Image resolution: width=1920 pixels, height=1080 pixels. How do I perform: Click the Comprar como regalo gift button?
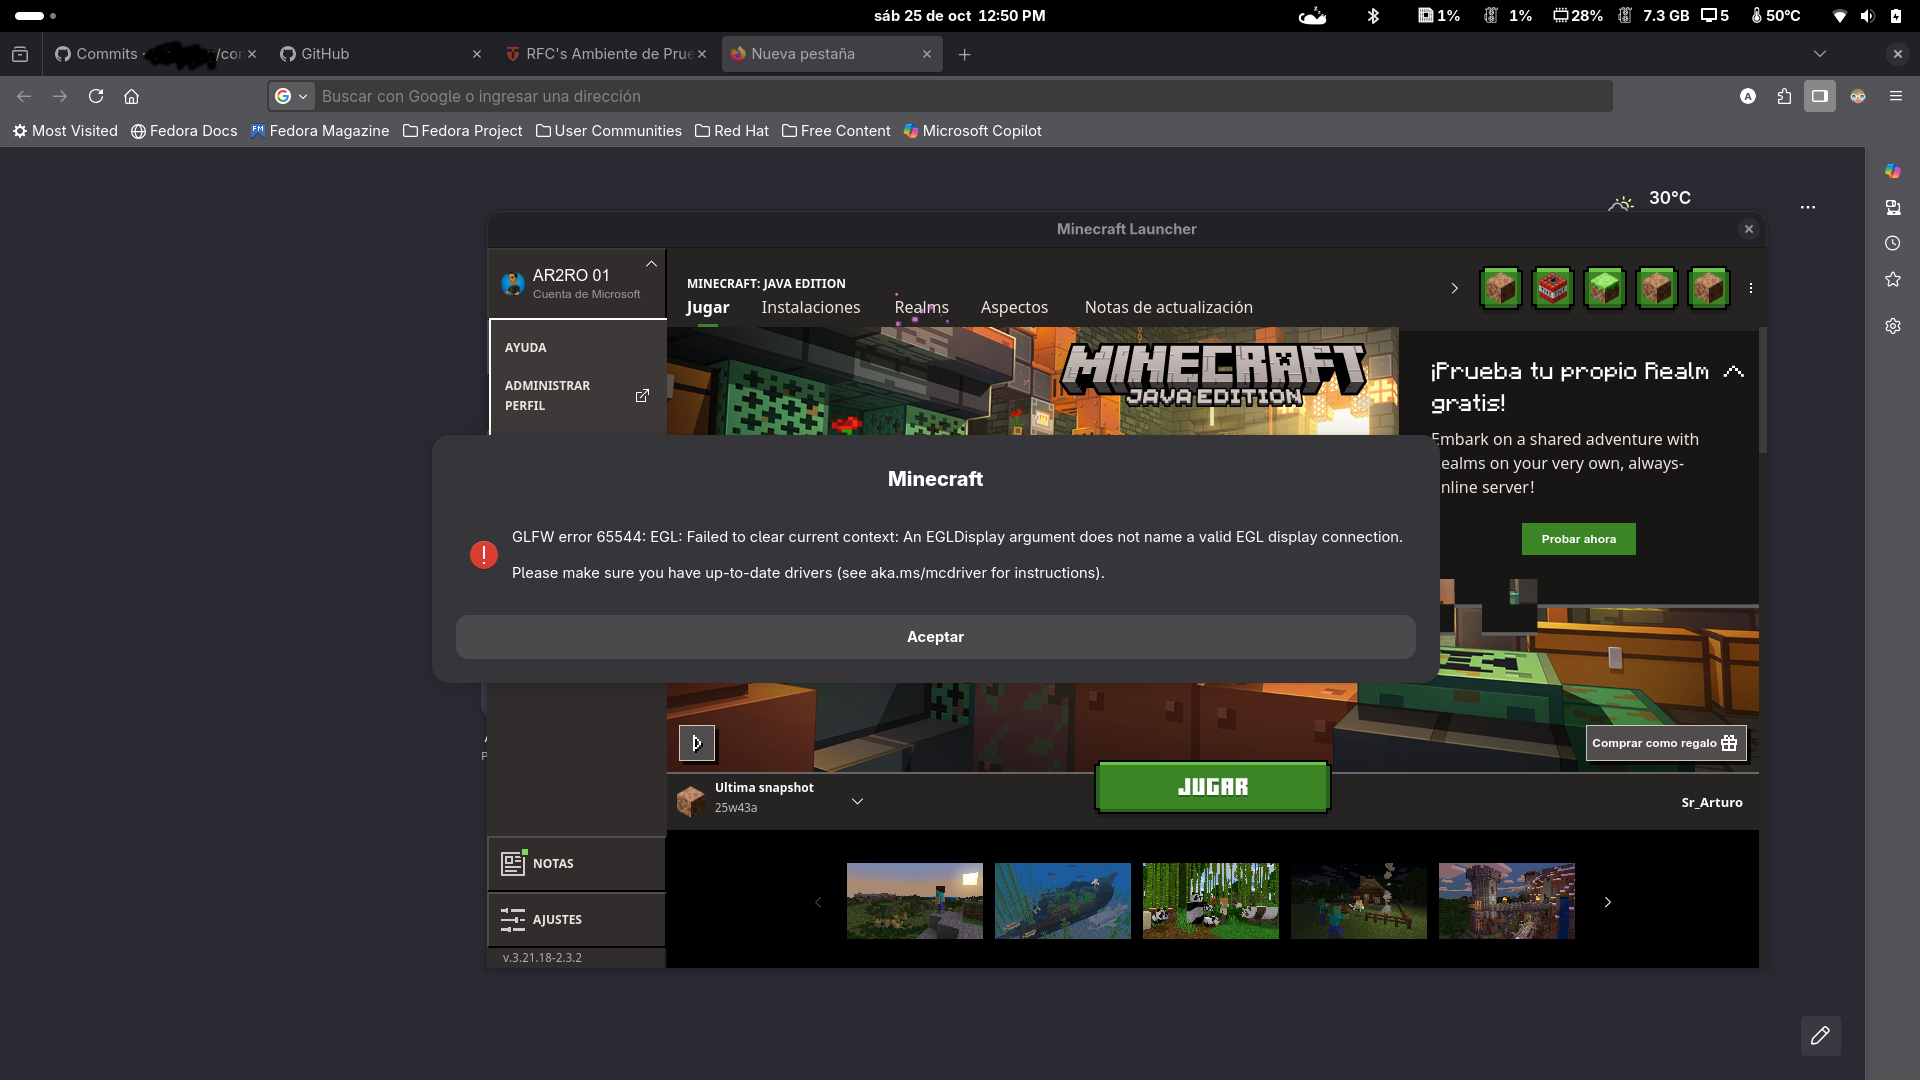pos(1665,743)
